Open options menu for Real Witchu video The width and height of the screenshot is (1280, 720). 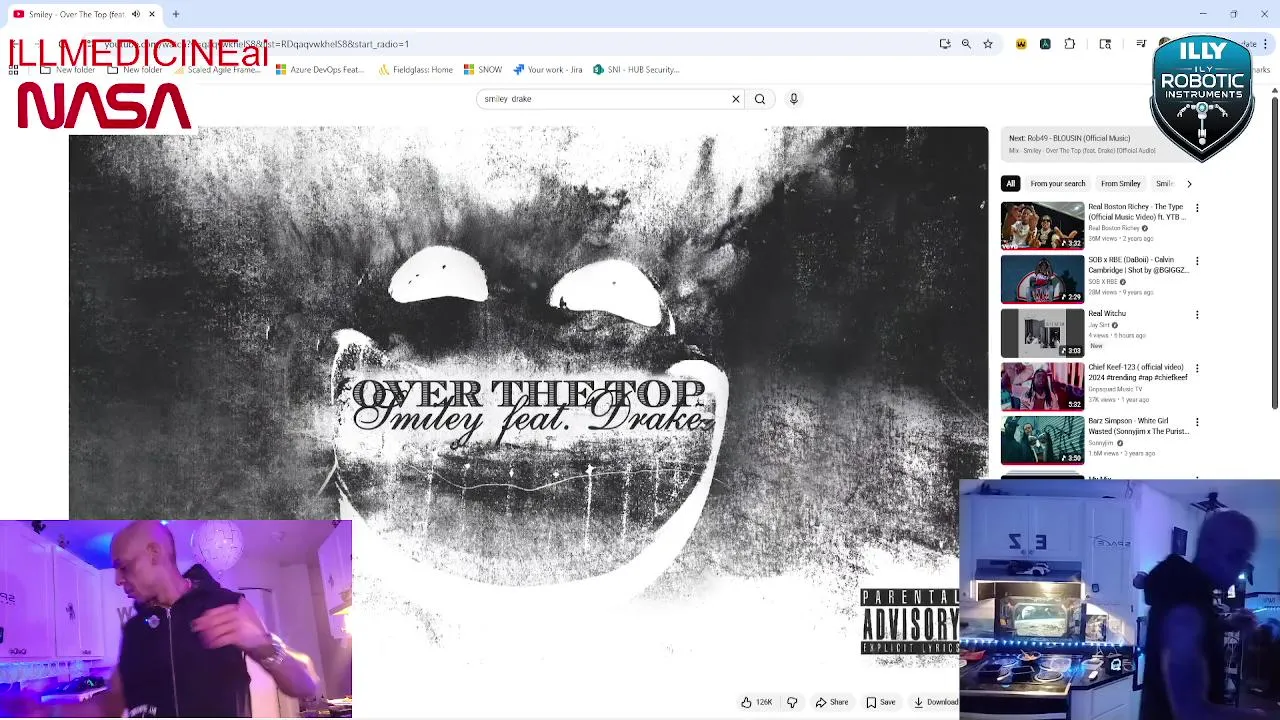click(1197, 315)
